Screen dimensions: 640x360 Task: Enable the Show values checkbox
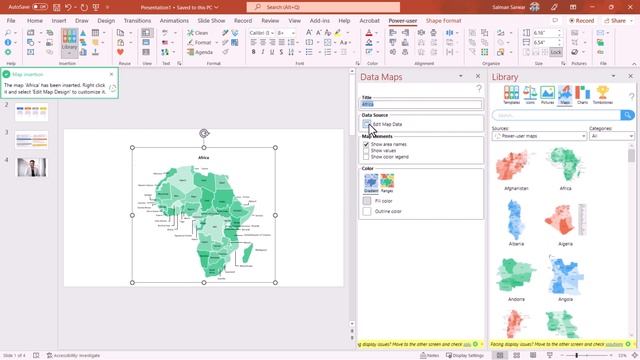[366, 151]
